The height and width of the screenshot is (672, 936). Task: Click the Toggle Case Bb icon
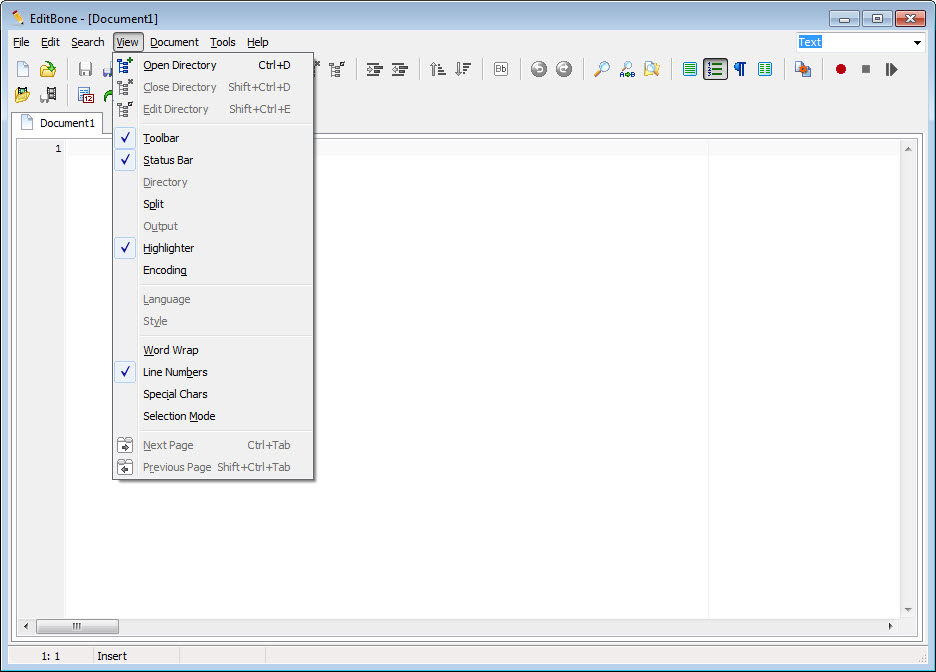click(x=501, y=69)
